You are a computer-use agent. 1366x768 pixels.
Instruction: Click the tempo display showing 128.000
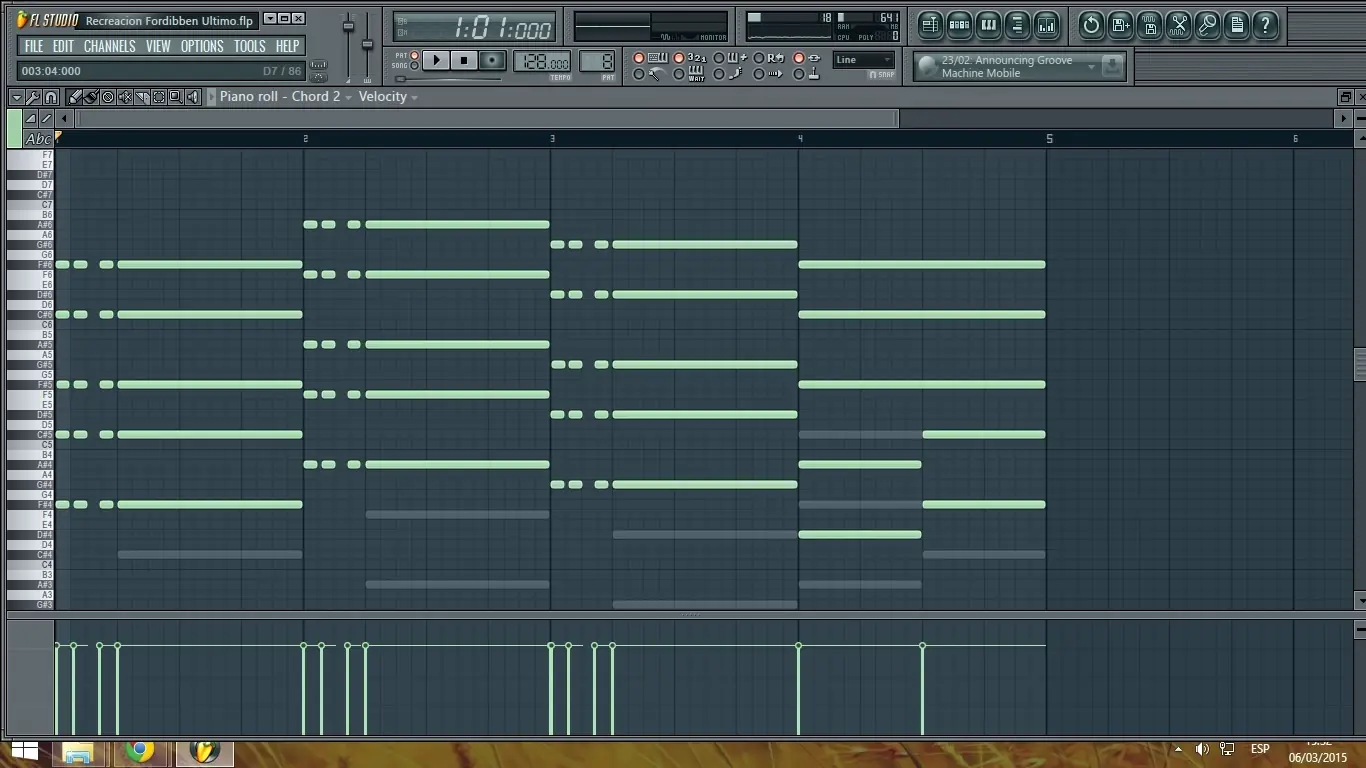coord(542,62)
